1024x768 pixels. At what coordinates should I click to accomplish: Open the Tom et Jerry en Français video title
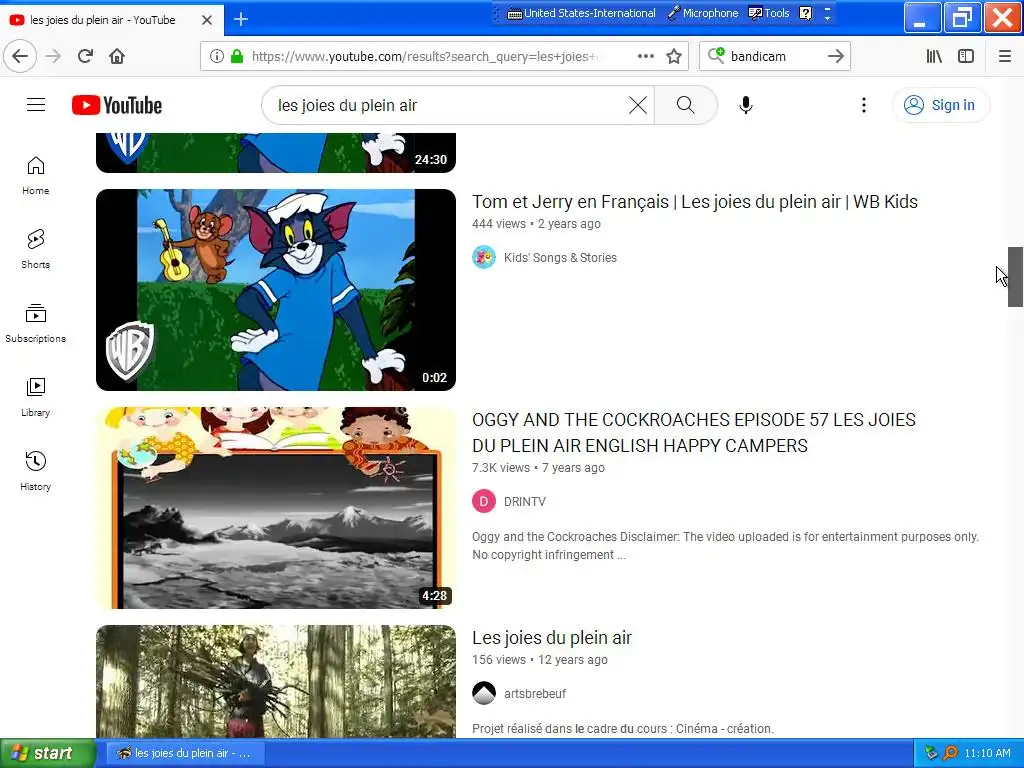pyautogui.click(x=695, y=202)
